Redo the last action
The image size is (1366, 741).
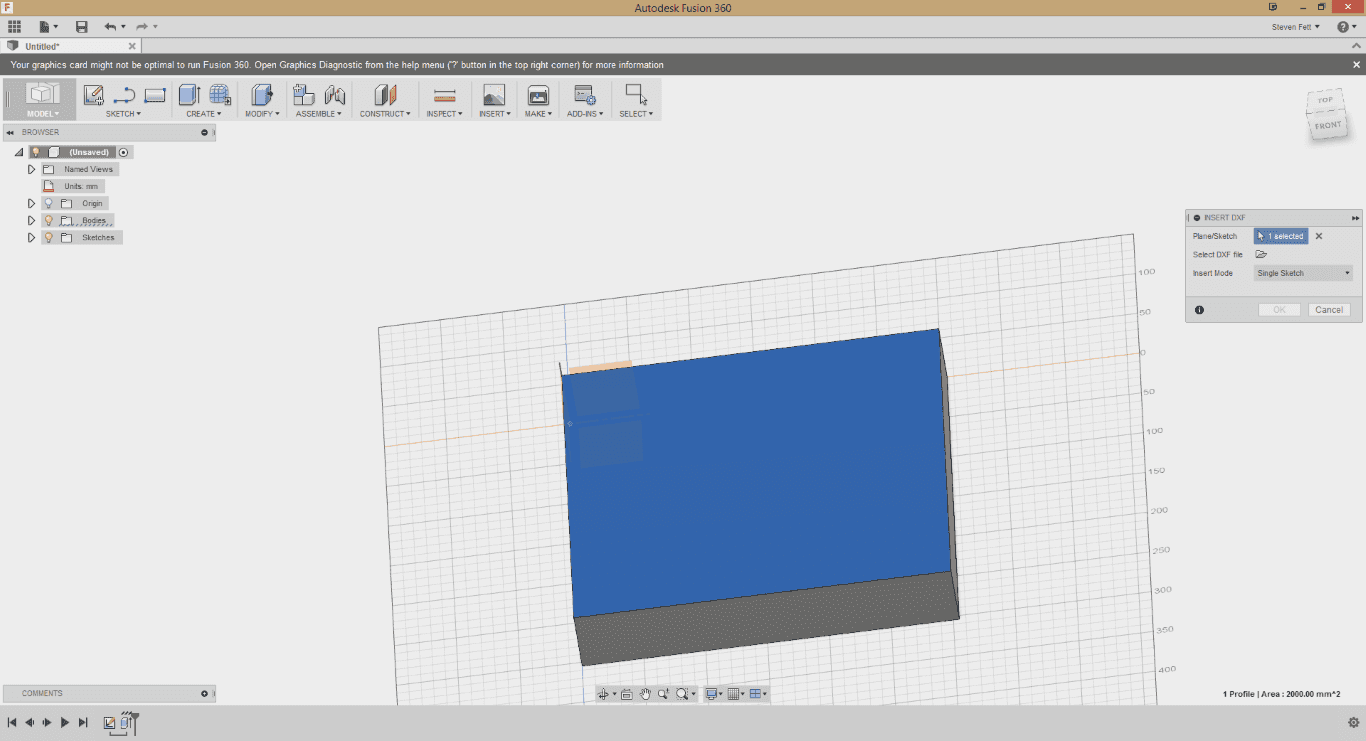click(x=141, y=26)
